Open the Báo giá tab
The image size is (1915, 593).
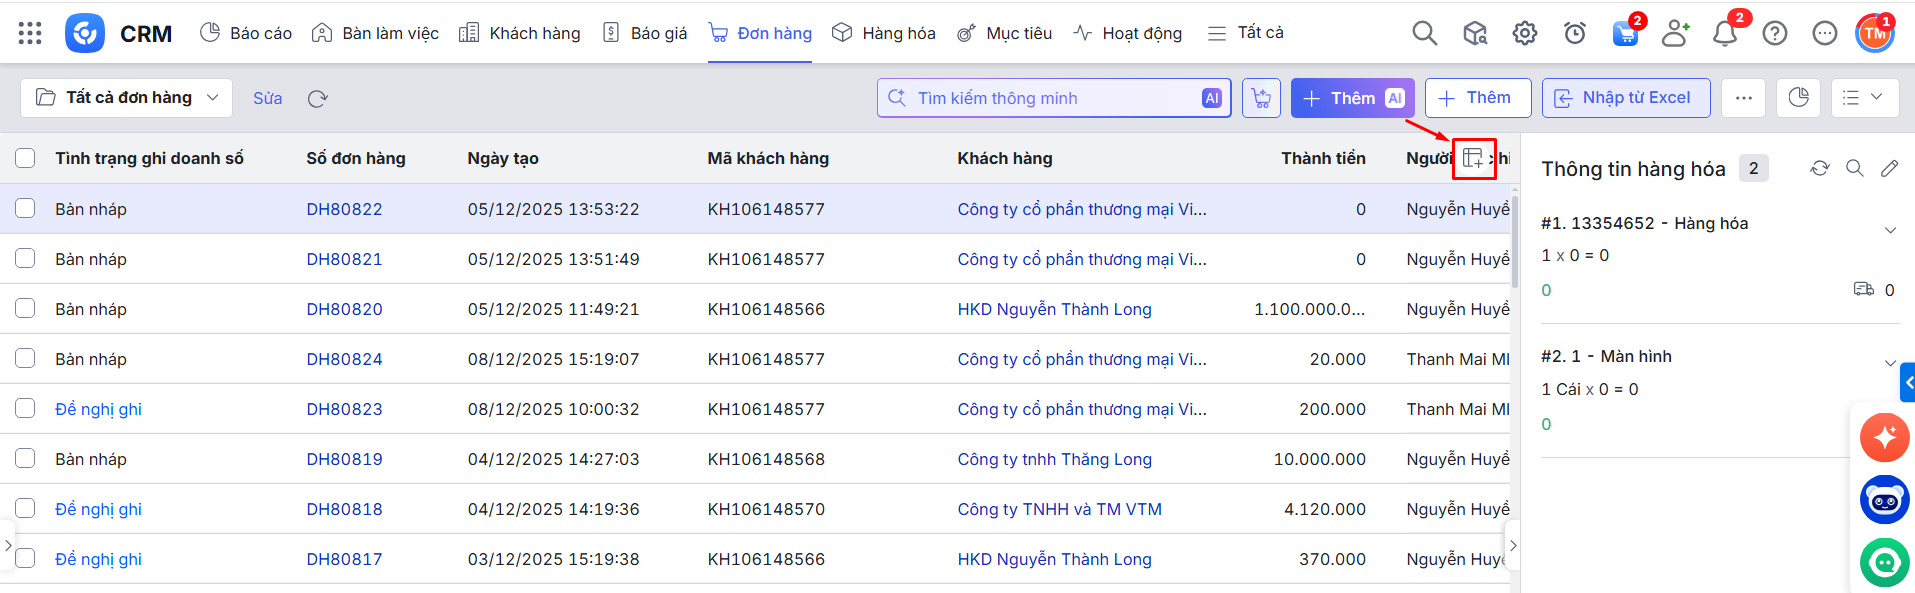[645, 33]
